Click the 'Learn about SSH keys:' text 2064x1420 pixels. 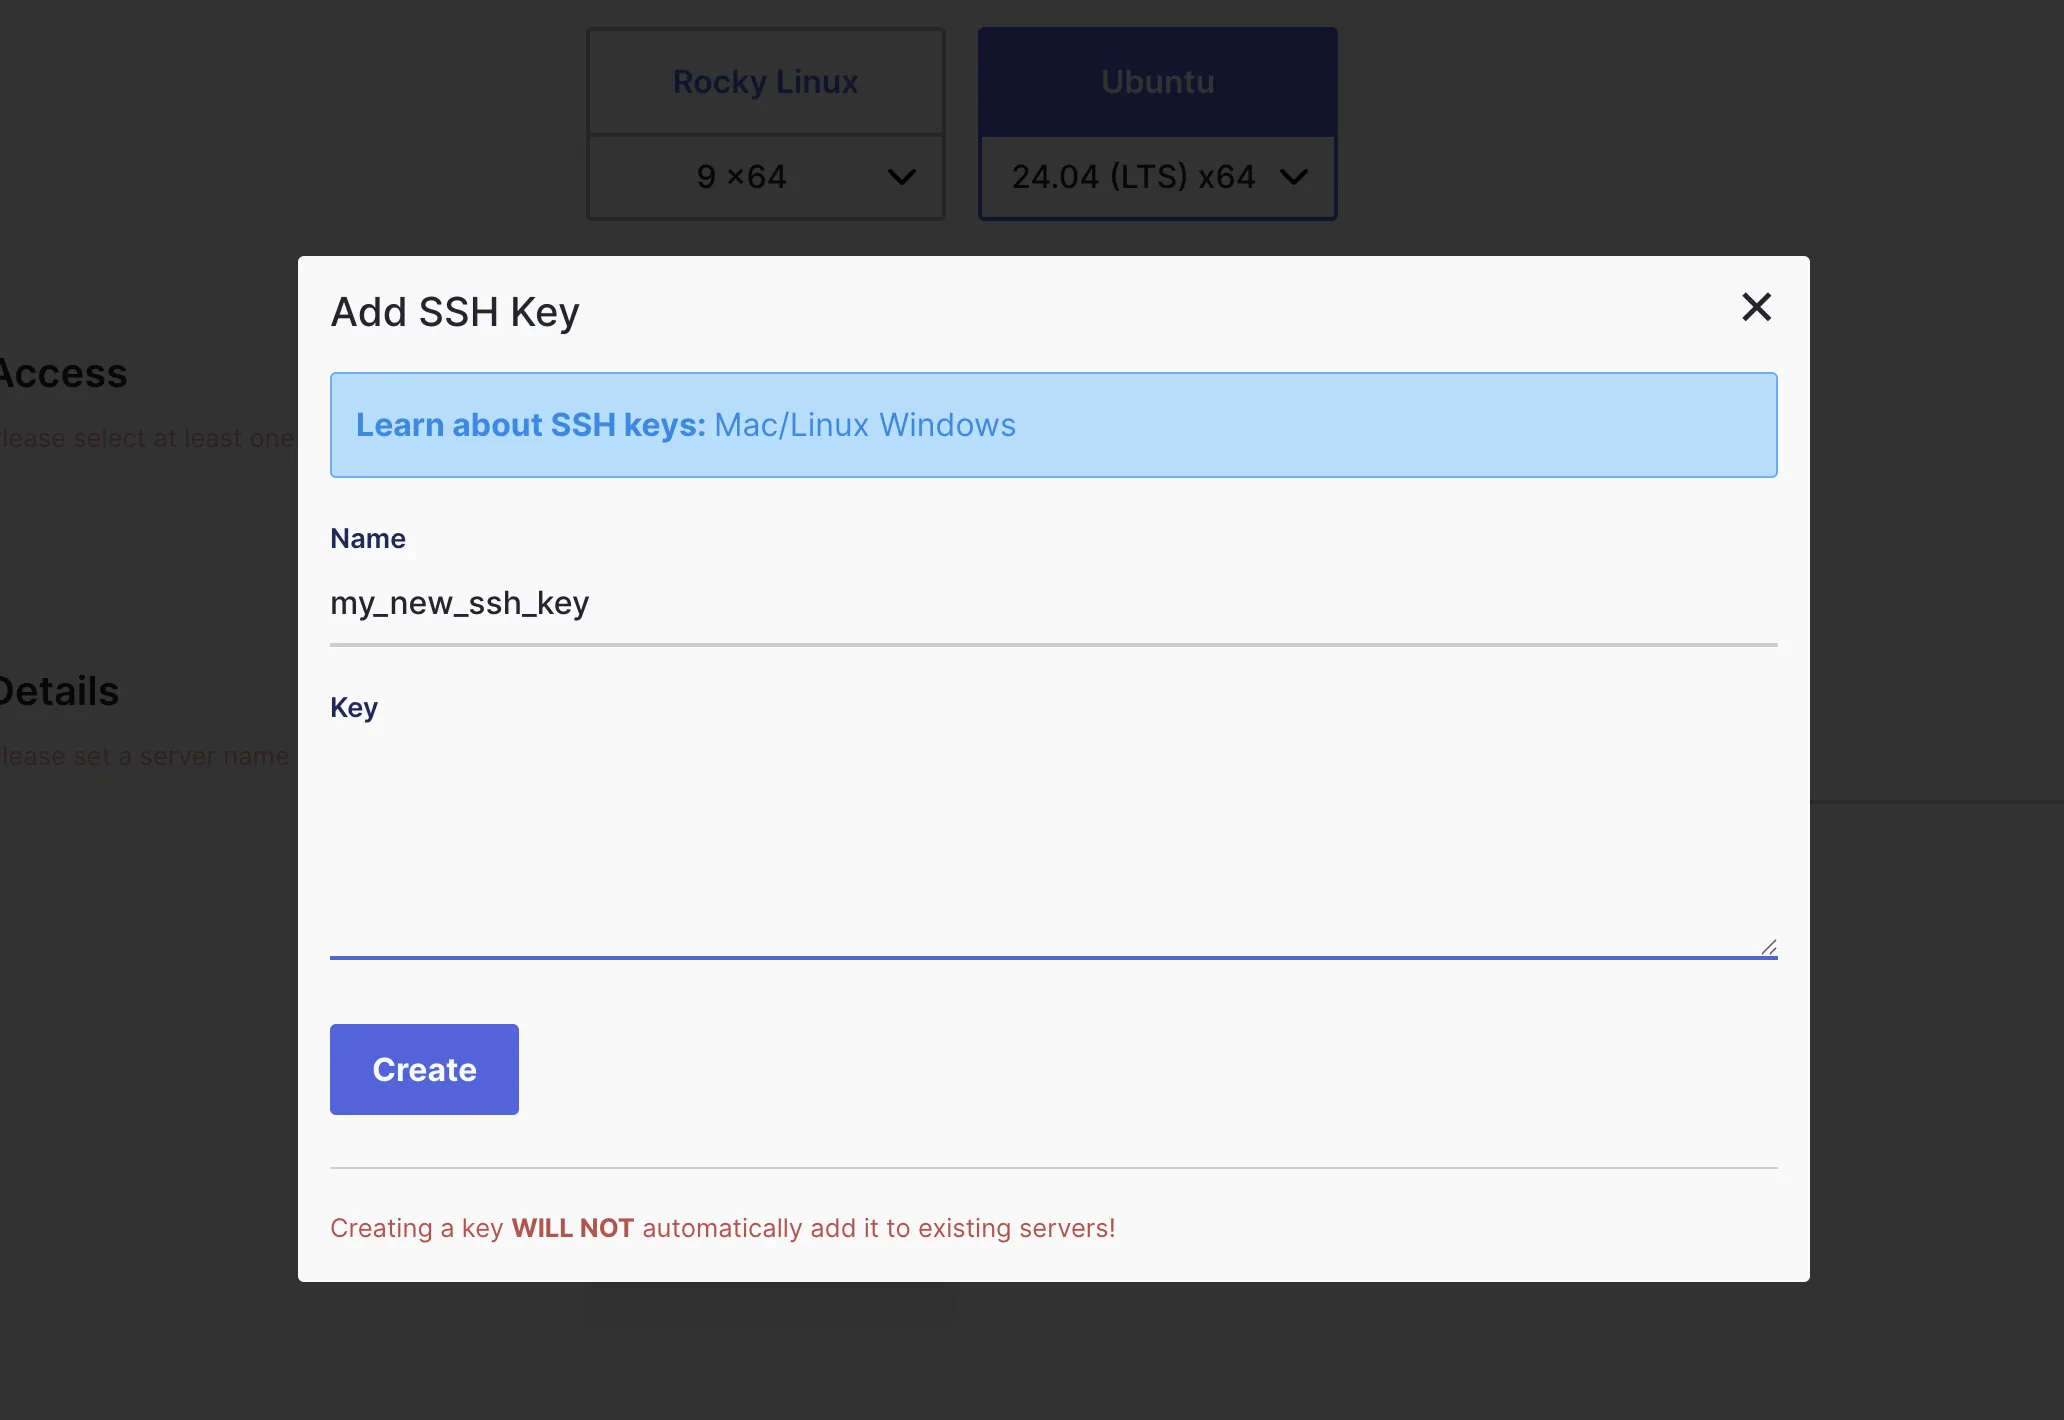click(x=531, y=425)
